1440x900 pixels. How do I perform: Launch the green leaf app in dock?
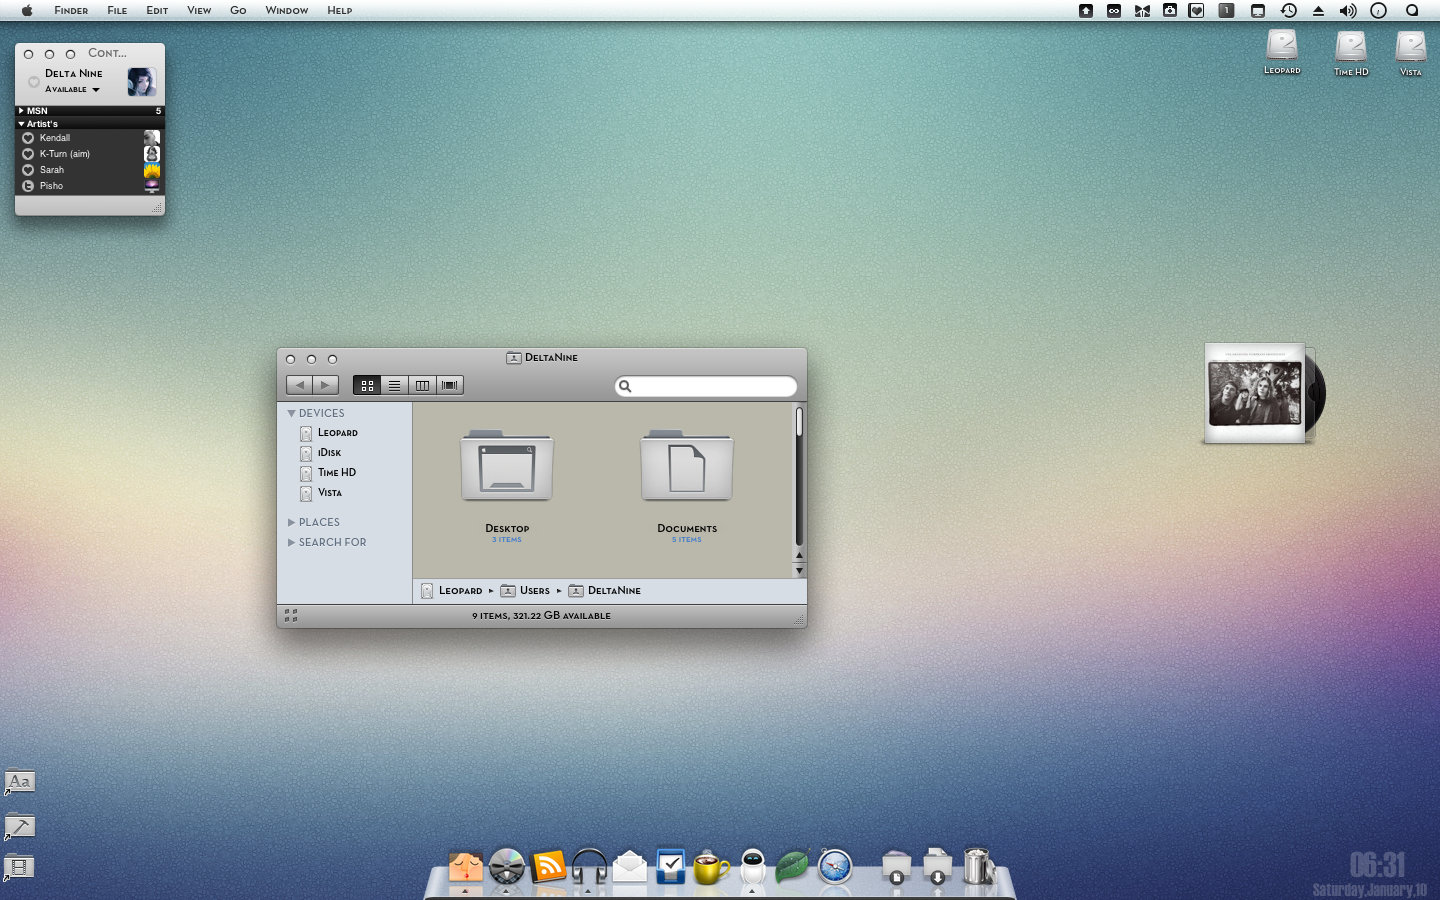pos(792,866)
